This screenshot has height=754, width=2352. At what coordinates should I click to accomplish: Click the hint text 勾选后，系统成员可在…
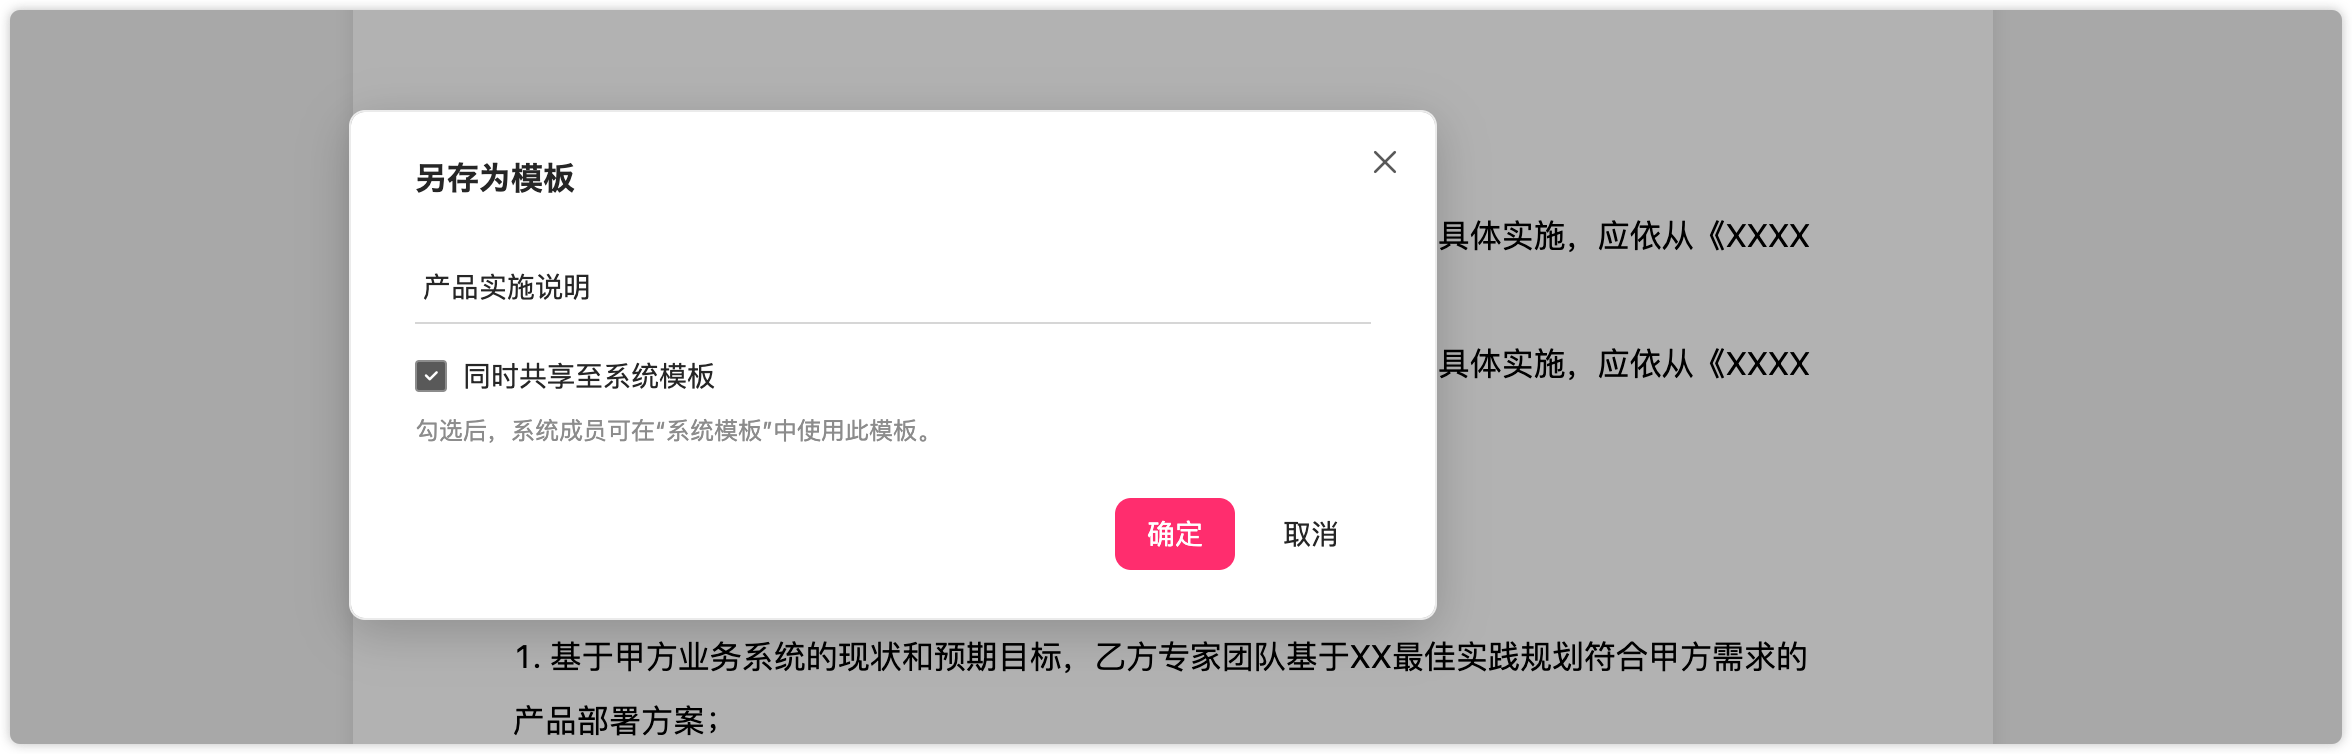tap(676, 431)
